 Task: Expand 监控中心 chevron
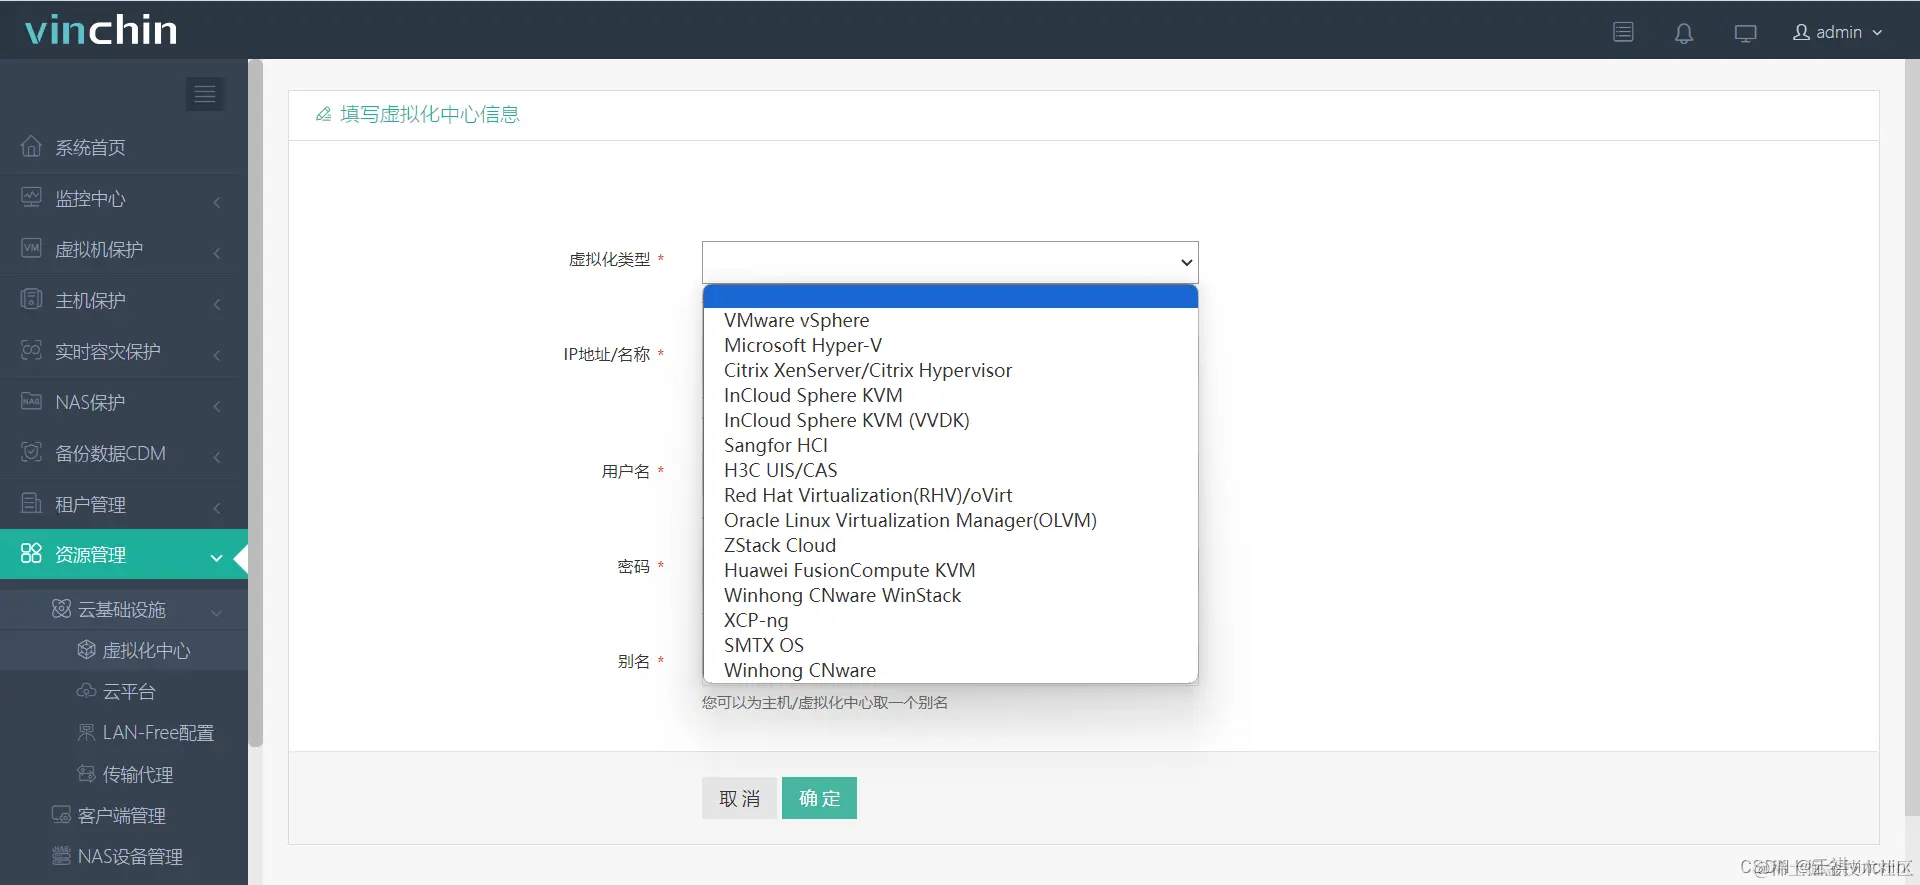[217, 201]
